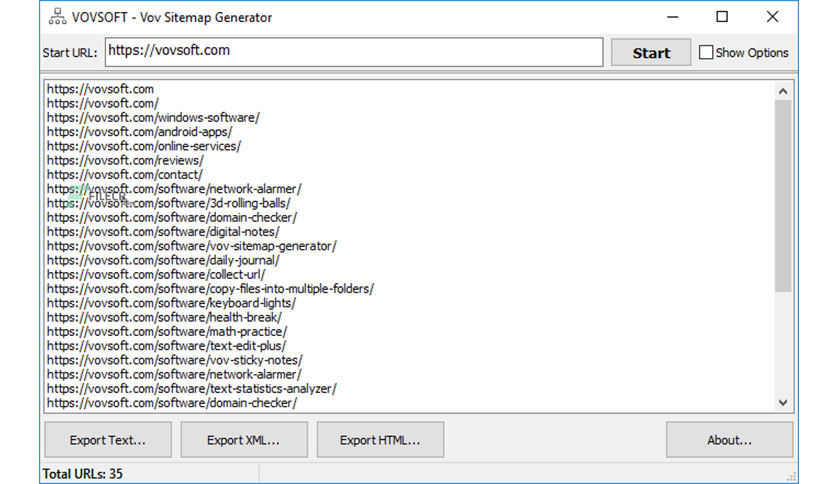836x484 pixels.
Task: Select the vov-sticky-notes URL line
Action: click(175, 360)
